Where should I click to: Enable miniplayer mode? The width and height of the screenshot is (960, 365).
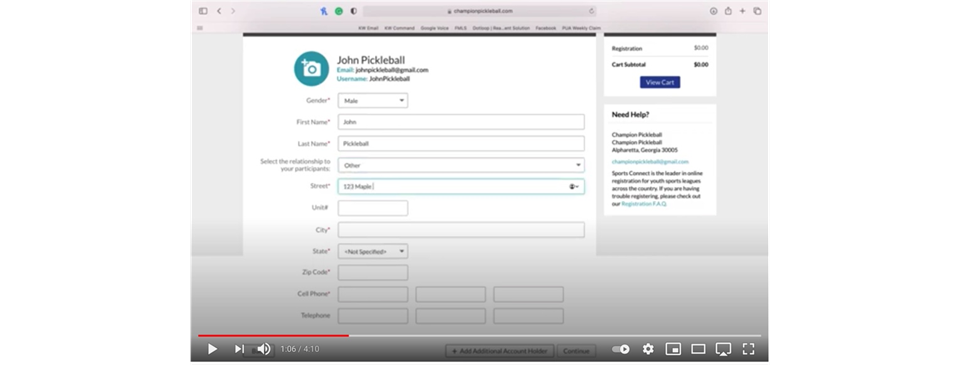click(673, 349)
